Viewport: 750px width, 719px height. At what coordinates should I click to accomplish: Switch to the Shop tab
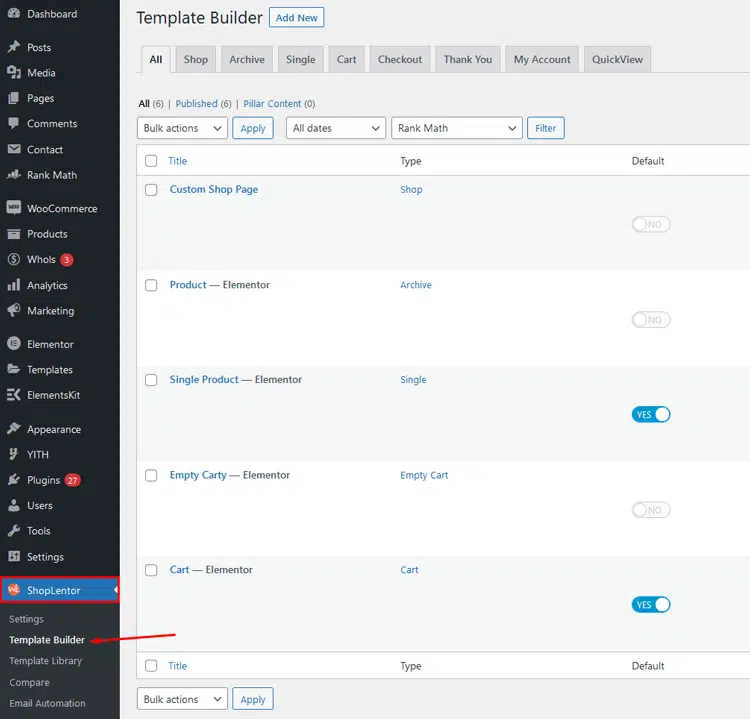(x=196, y=59)
